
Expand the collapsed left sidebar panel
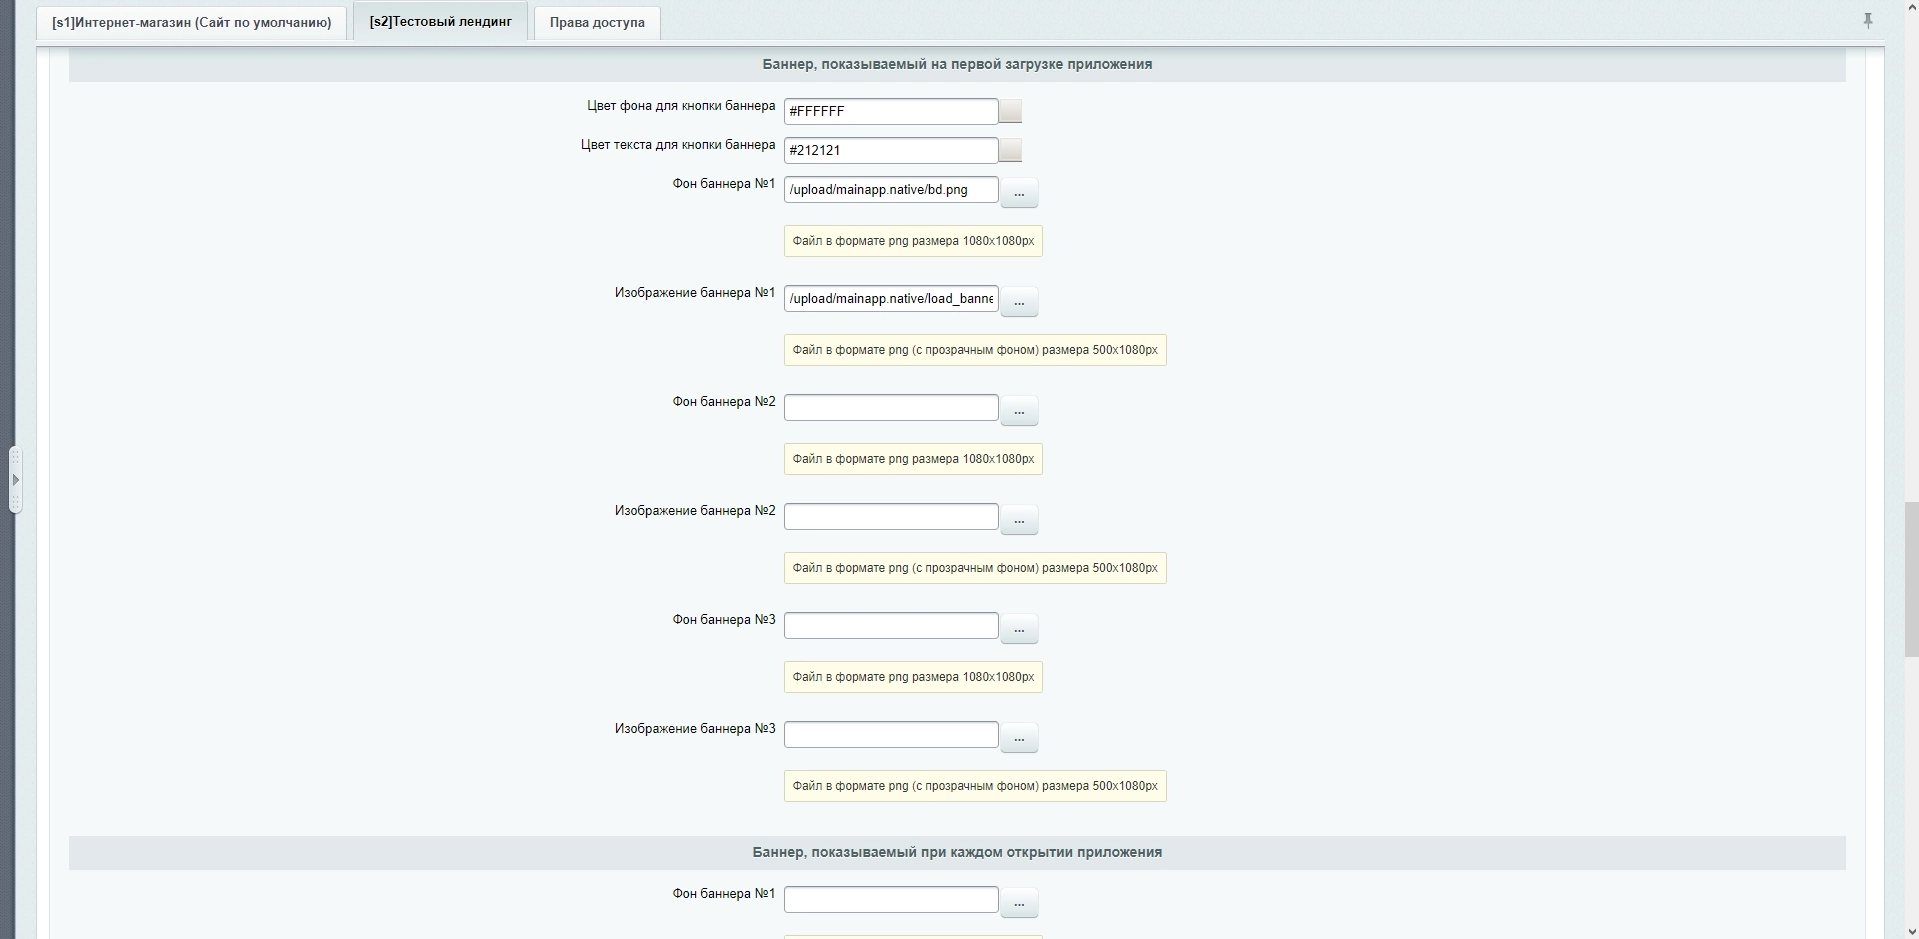click(15, 480)
